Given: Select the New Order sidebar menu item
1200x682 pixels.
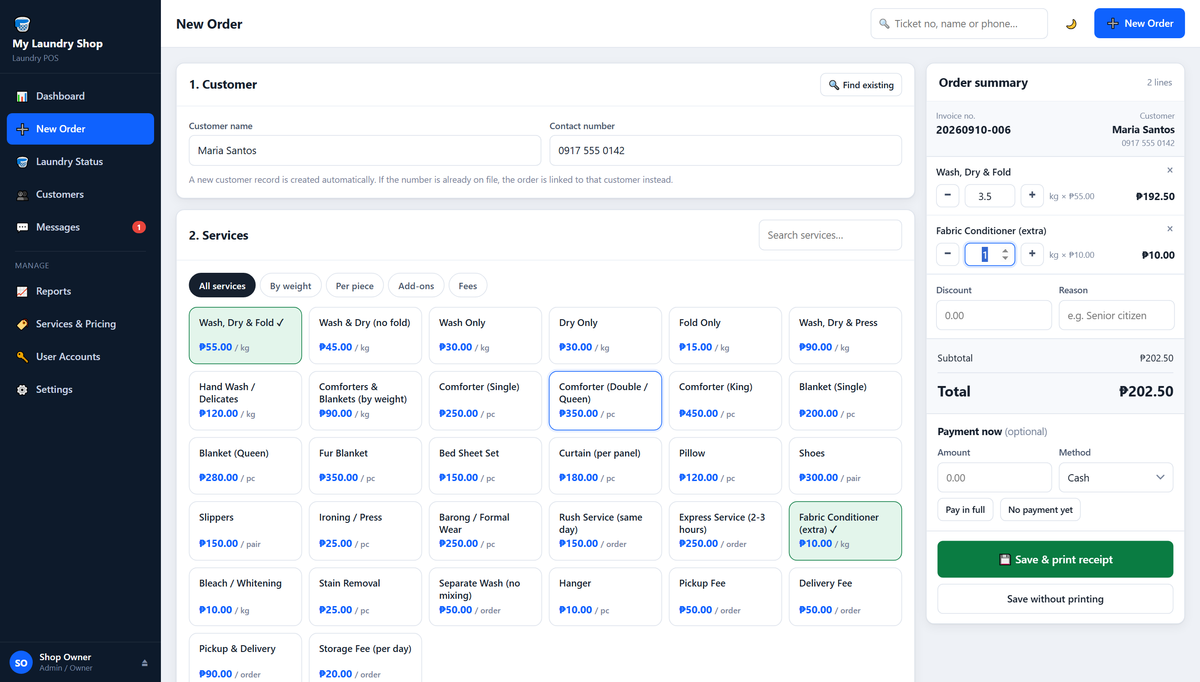Looking at the screenshot, I should (x=80, y=129).
